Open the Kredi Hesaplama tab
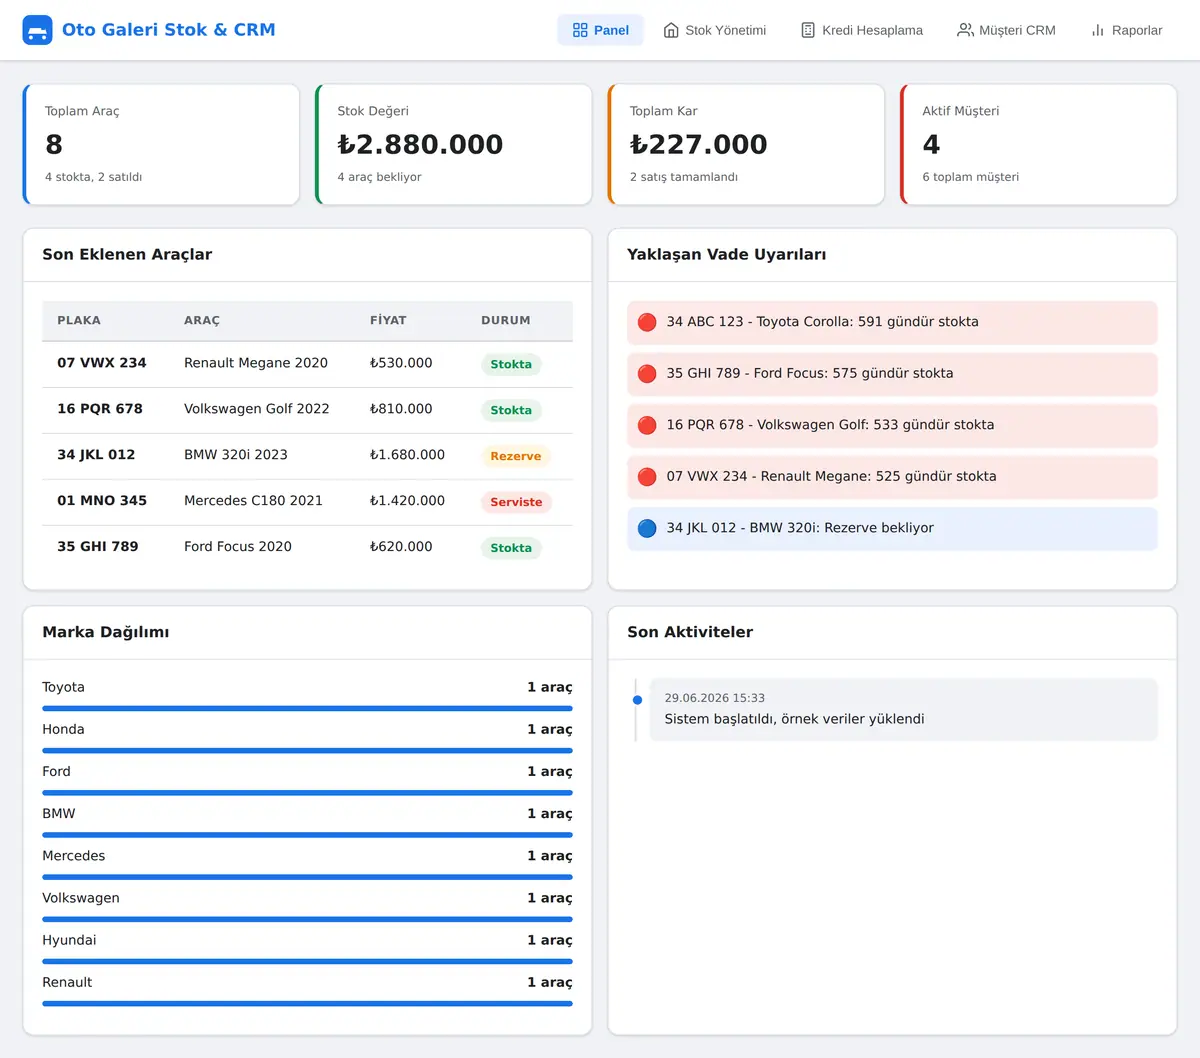Screen dimensions: 1200x1058 (x=862, y=30)
